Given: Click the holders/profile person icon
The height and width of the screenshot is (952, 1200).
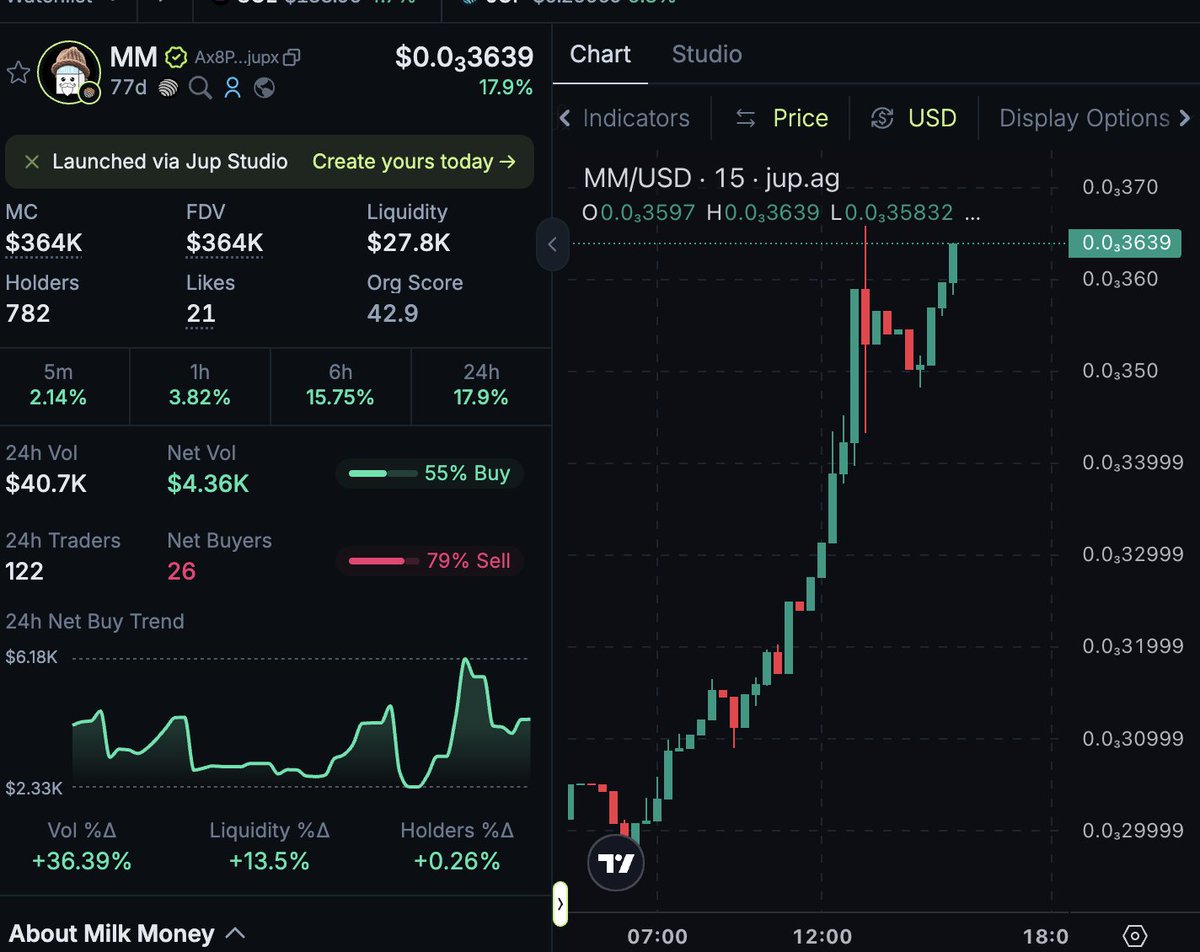Looking at the screenshot, I should (x=231, y=88).
